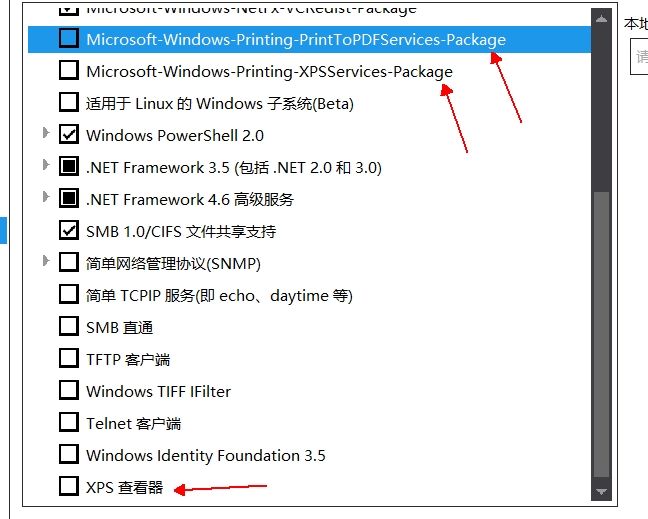Viewport: 648px width, 519px height.
Task: Click the scrollbar track above the thumb
Action: (x=601, y=110)
